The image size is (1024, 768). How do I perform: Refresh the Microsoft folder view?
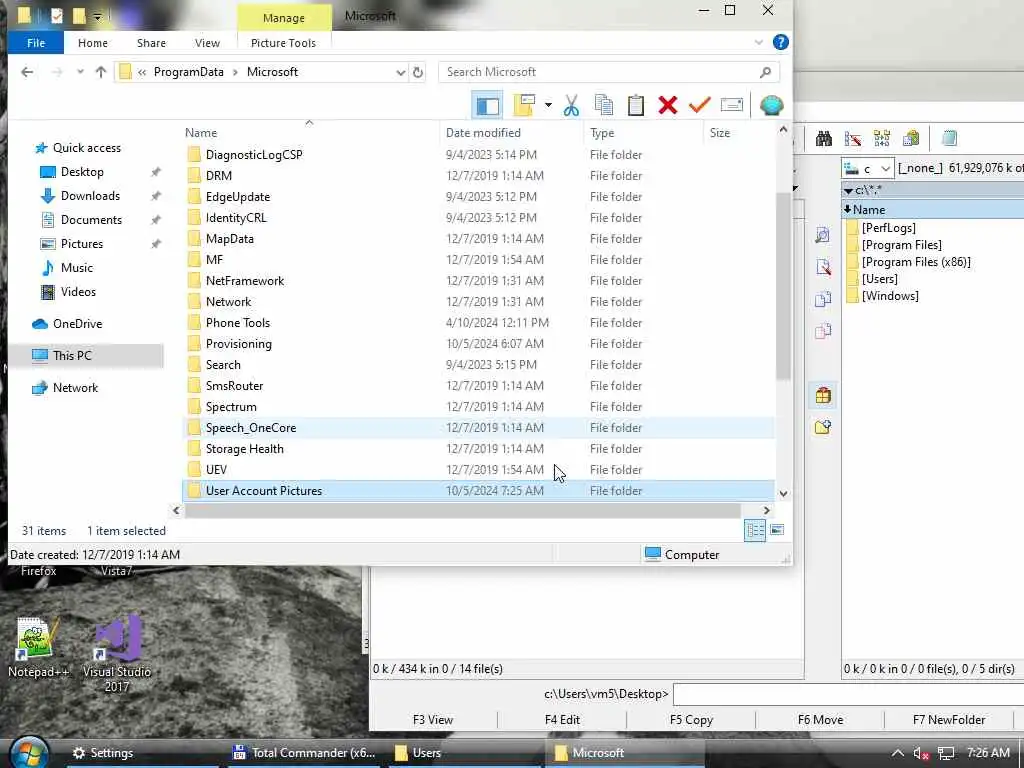click(418, 72)
